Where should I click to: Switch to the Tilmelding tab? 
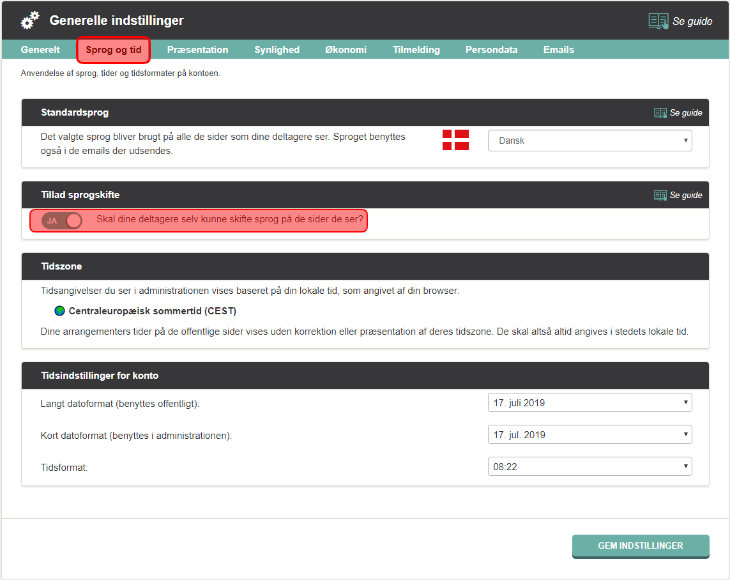[x=418, y=50]
